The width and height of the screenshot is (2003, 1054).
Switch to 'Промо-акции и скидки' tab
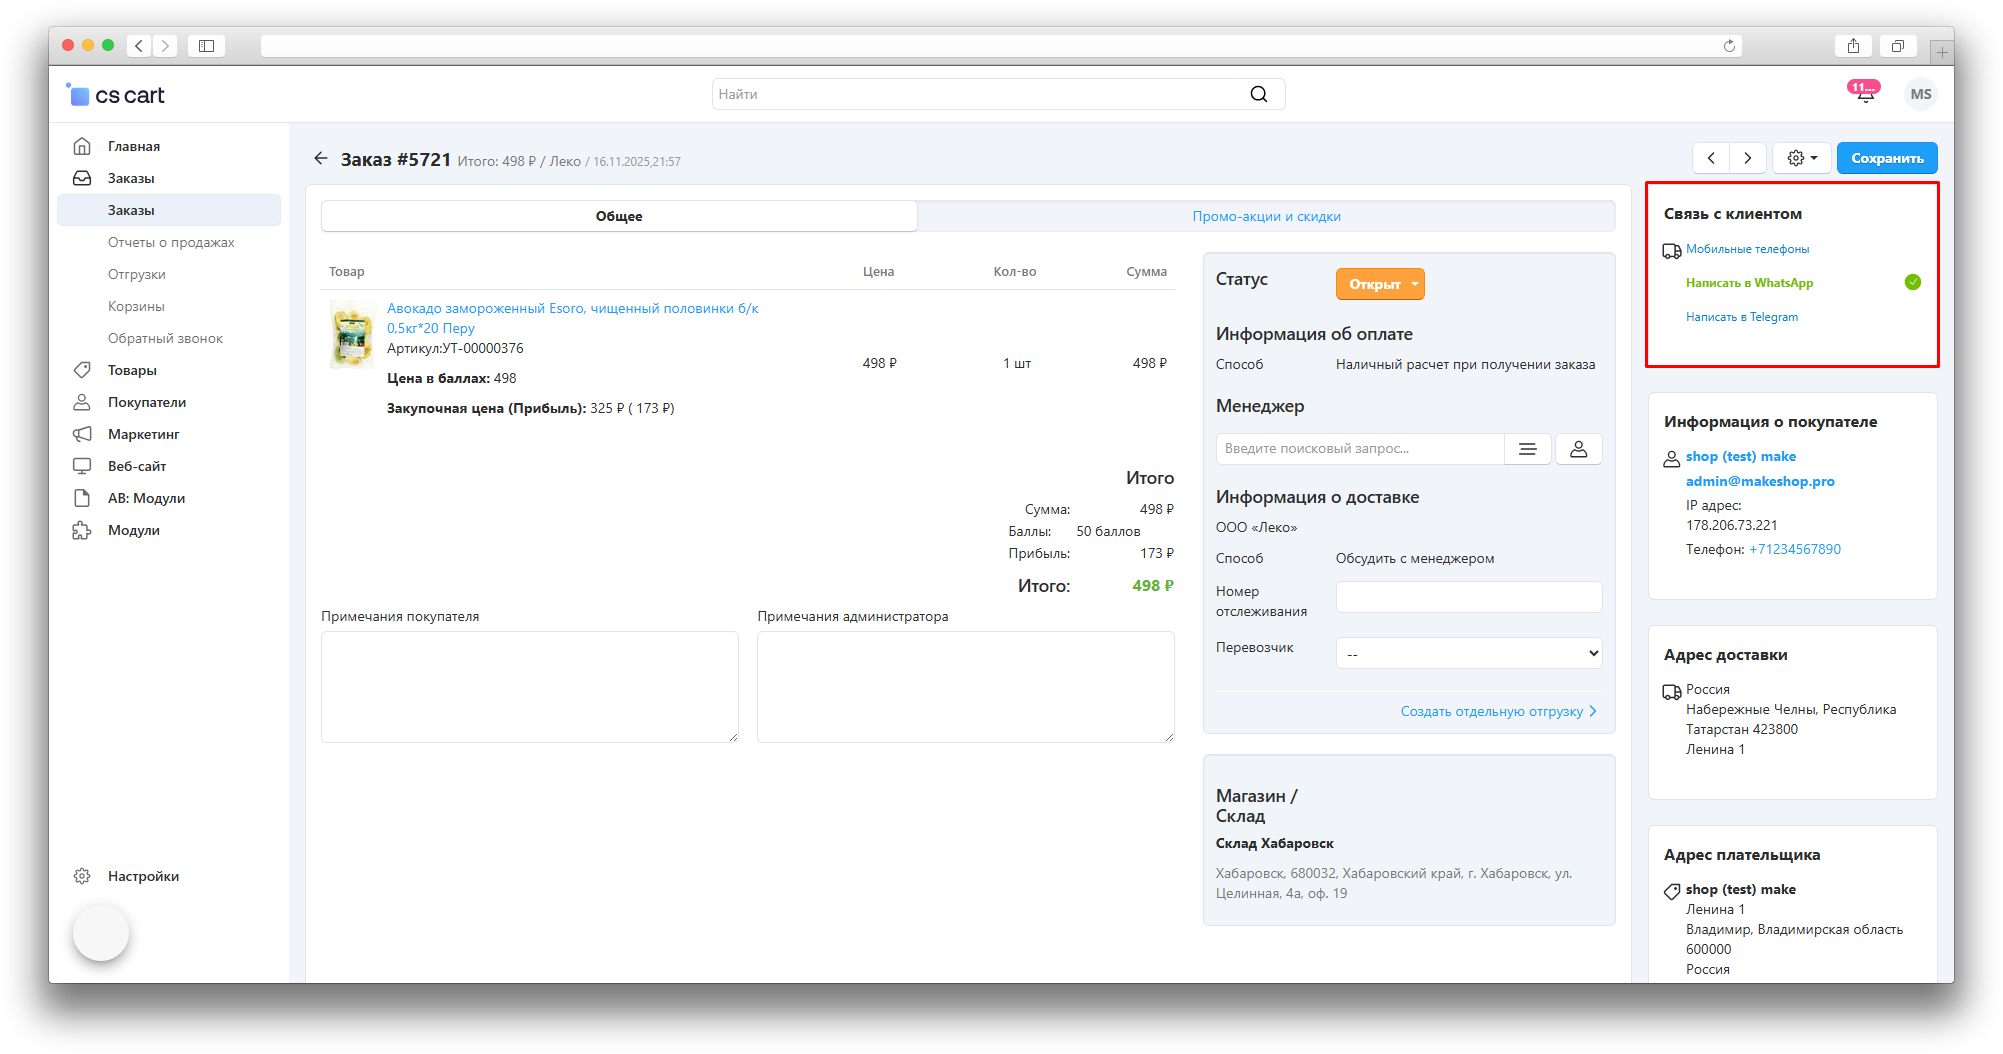point(1265,216)
